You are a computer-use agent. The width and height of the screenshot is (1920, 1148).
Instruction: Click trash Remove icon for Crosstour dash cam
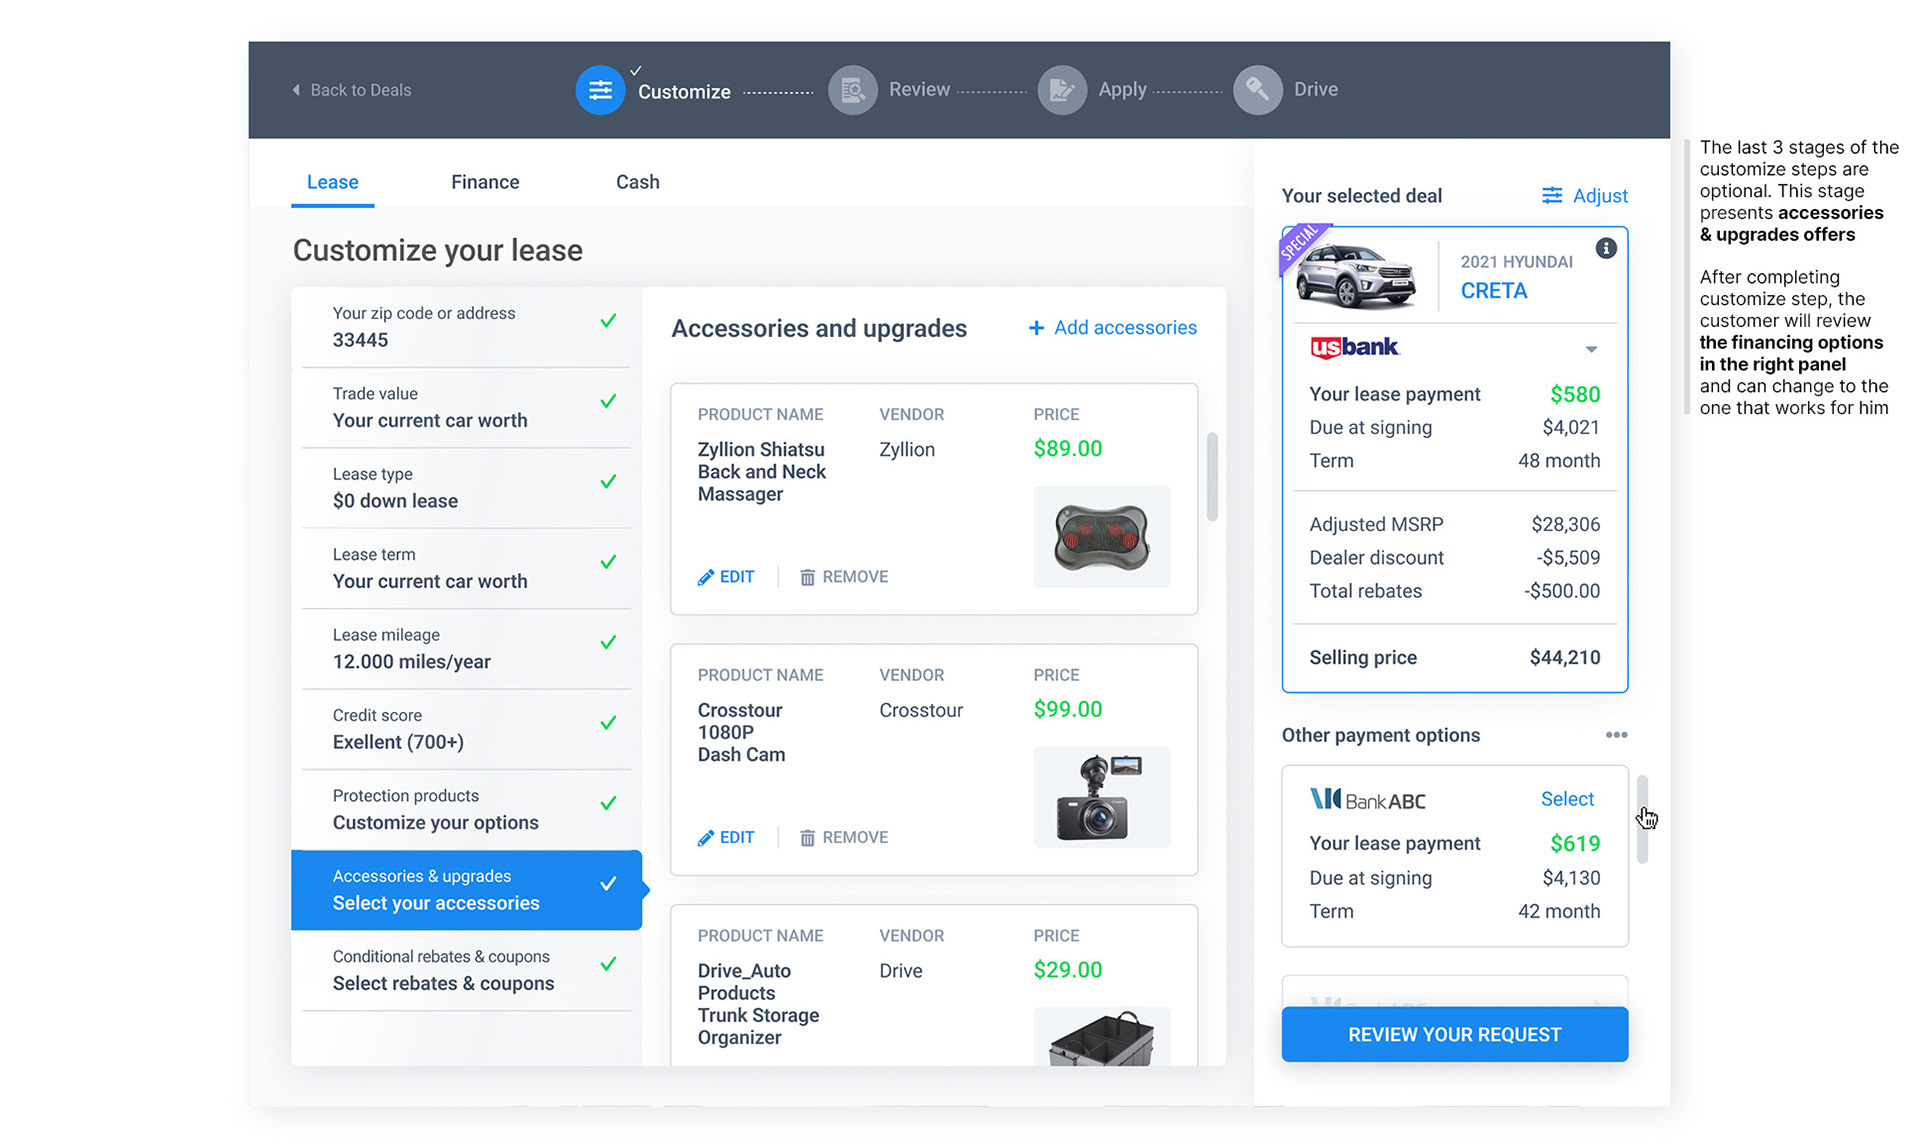(x=807, y=838)
